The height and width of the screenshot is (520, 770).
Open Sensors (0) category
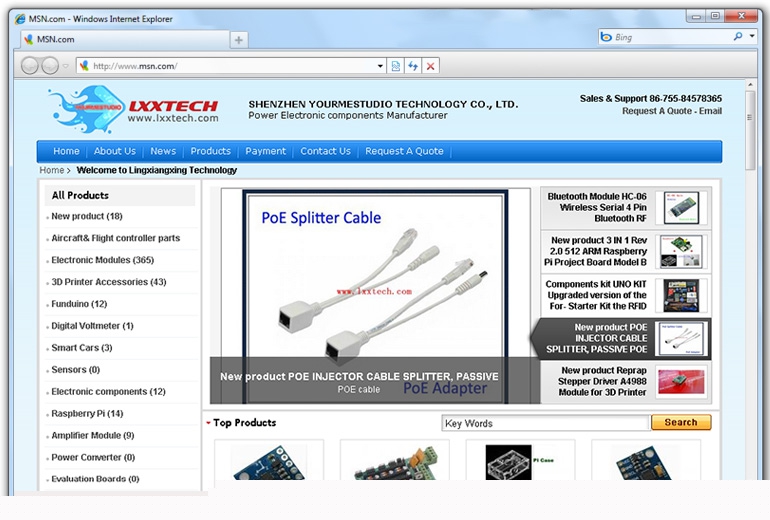click(76, 370)
